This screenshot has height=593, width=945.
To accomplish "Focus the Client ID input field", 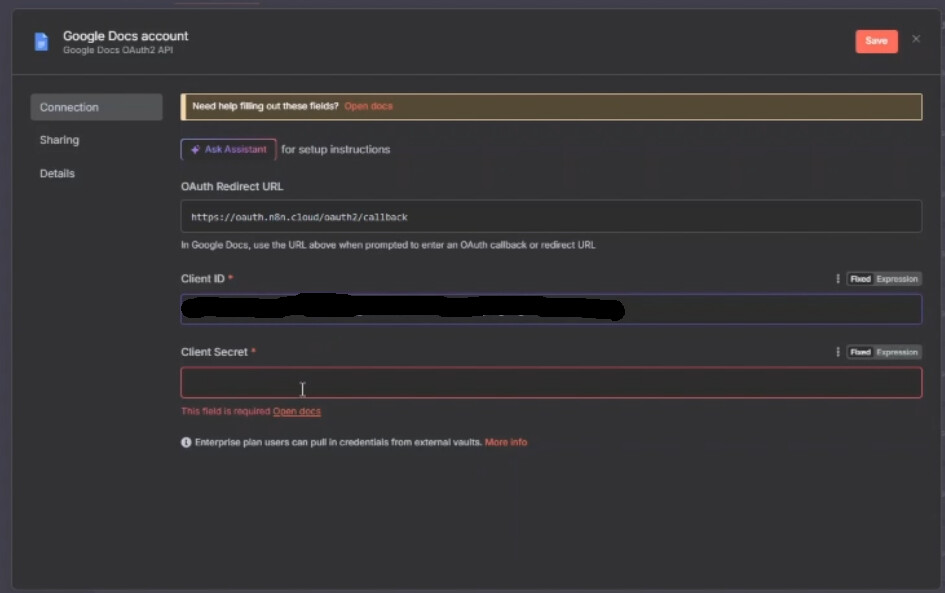I will coord(551,309).
